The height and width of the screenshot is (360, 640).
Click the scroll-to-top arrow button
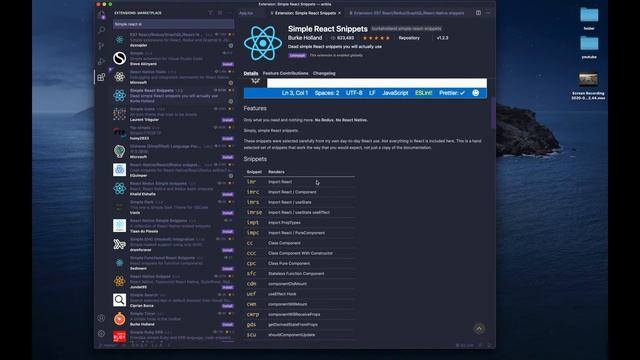click(x=479, y=329)
